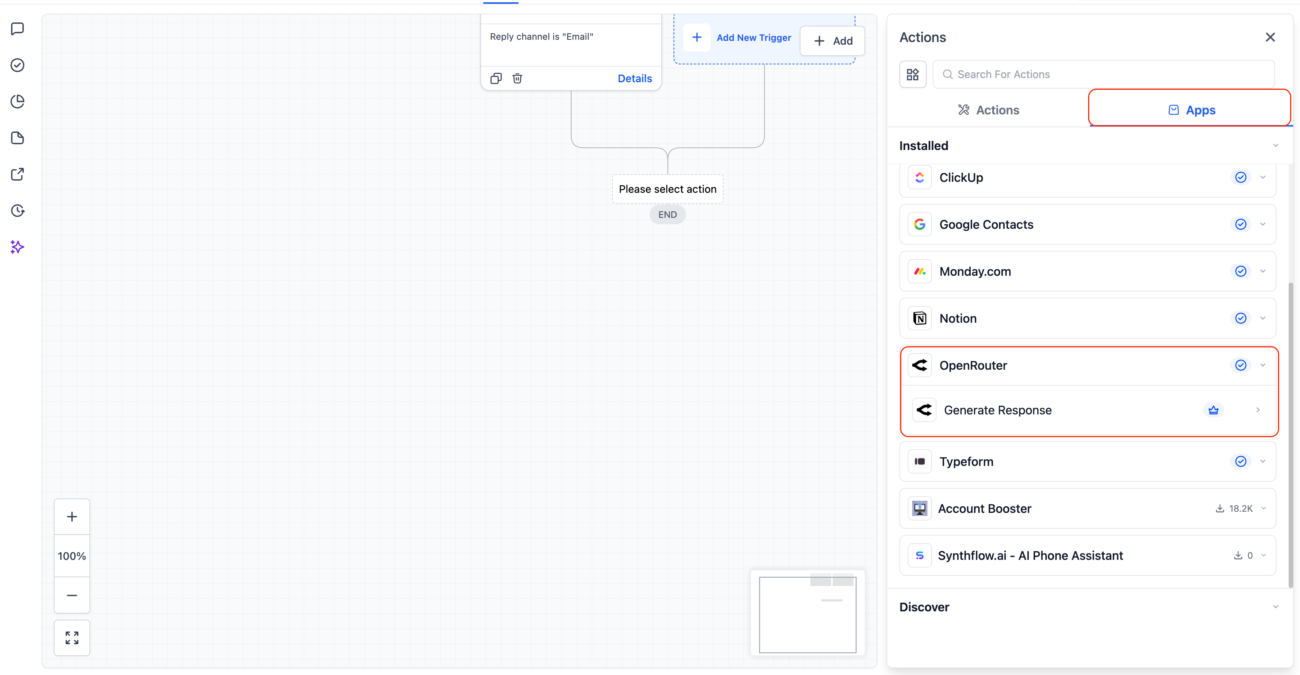Click the Details link on the trigger card

tap(634, 77)
